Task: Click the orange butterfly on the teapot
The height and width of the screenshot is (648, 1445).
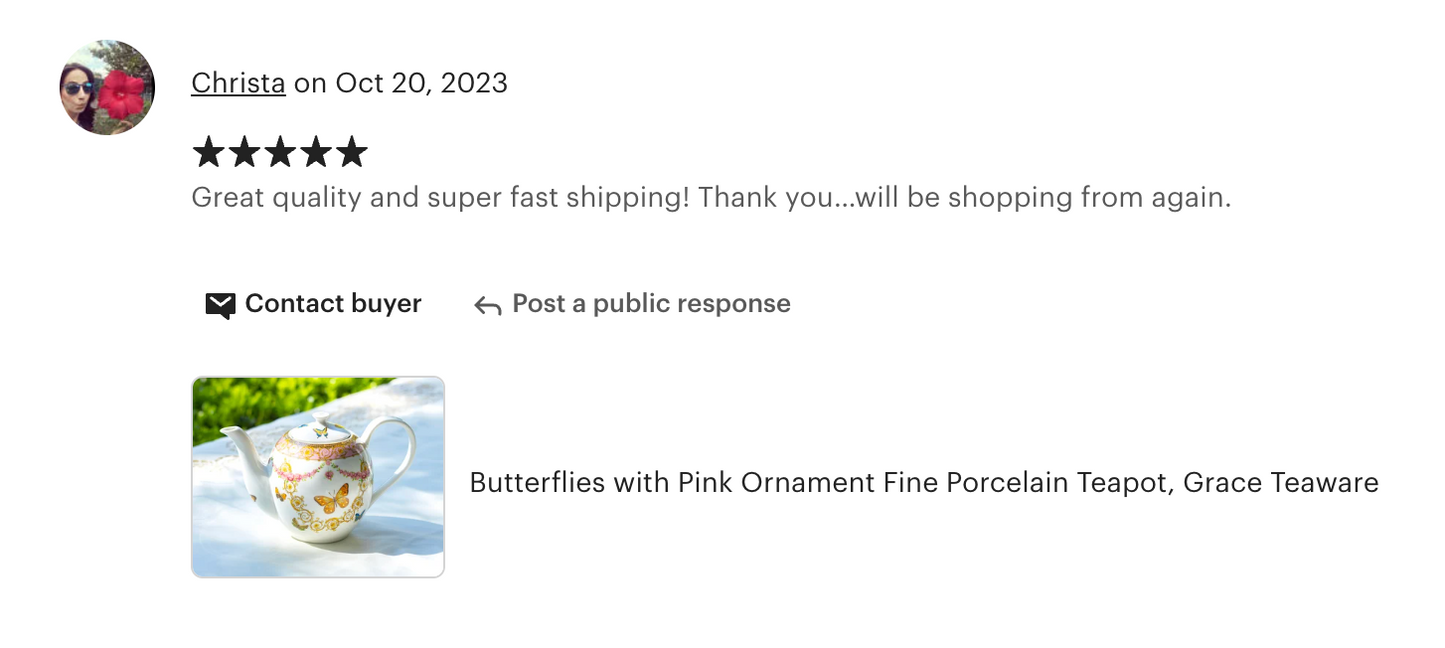Action: pos(332,496)
